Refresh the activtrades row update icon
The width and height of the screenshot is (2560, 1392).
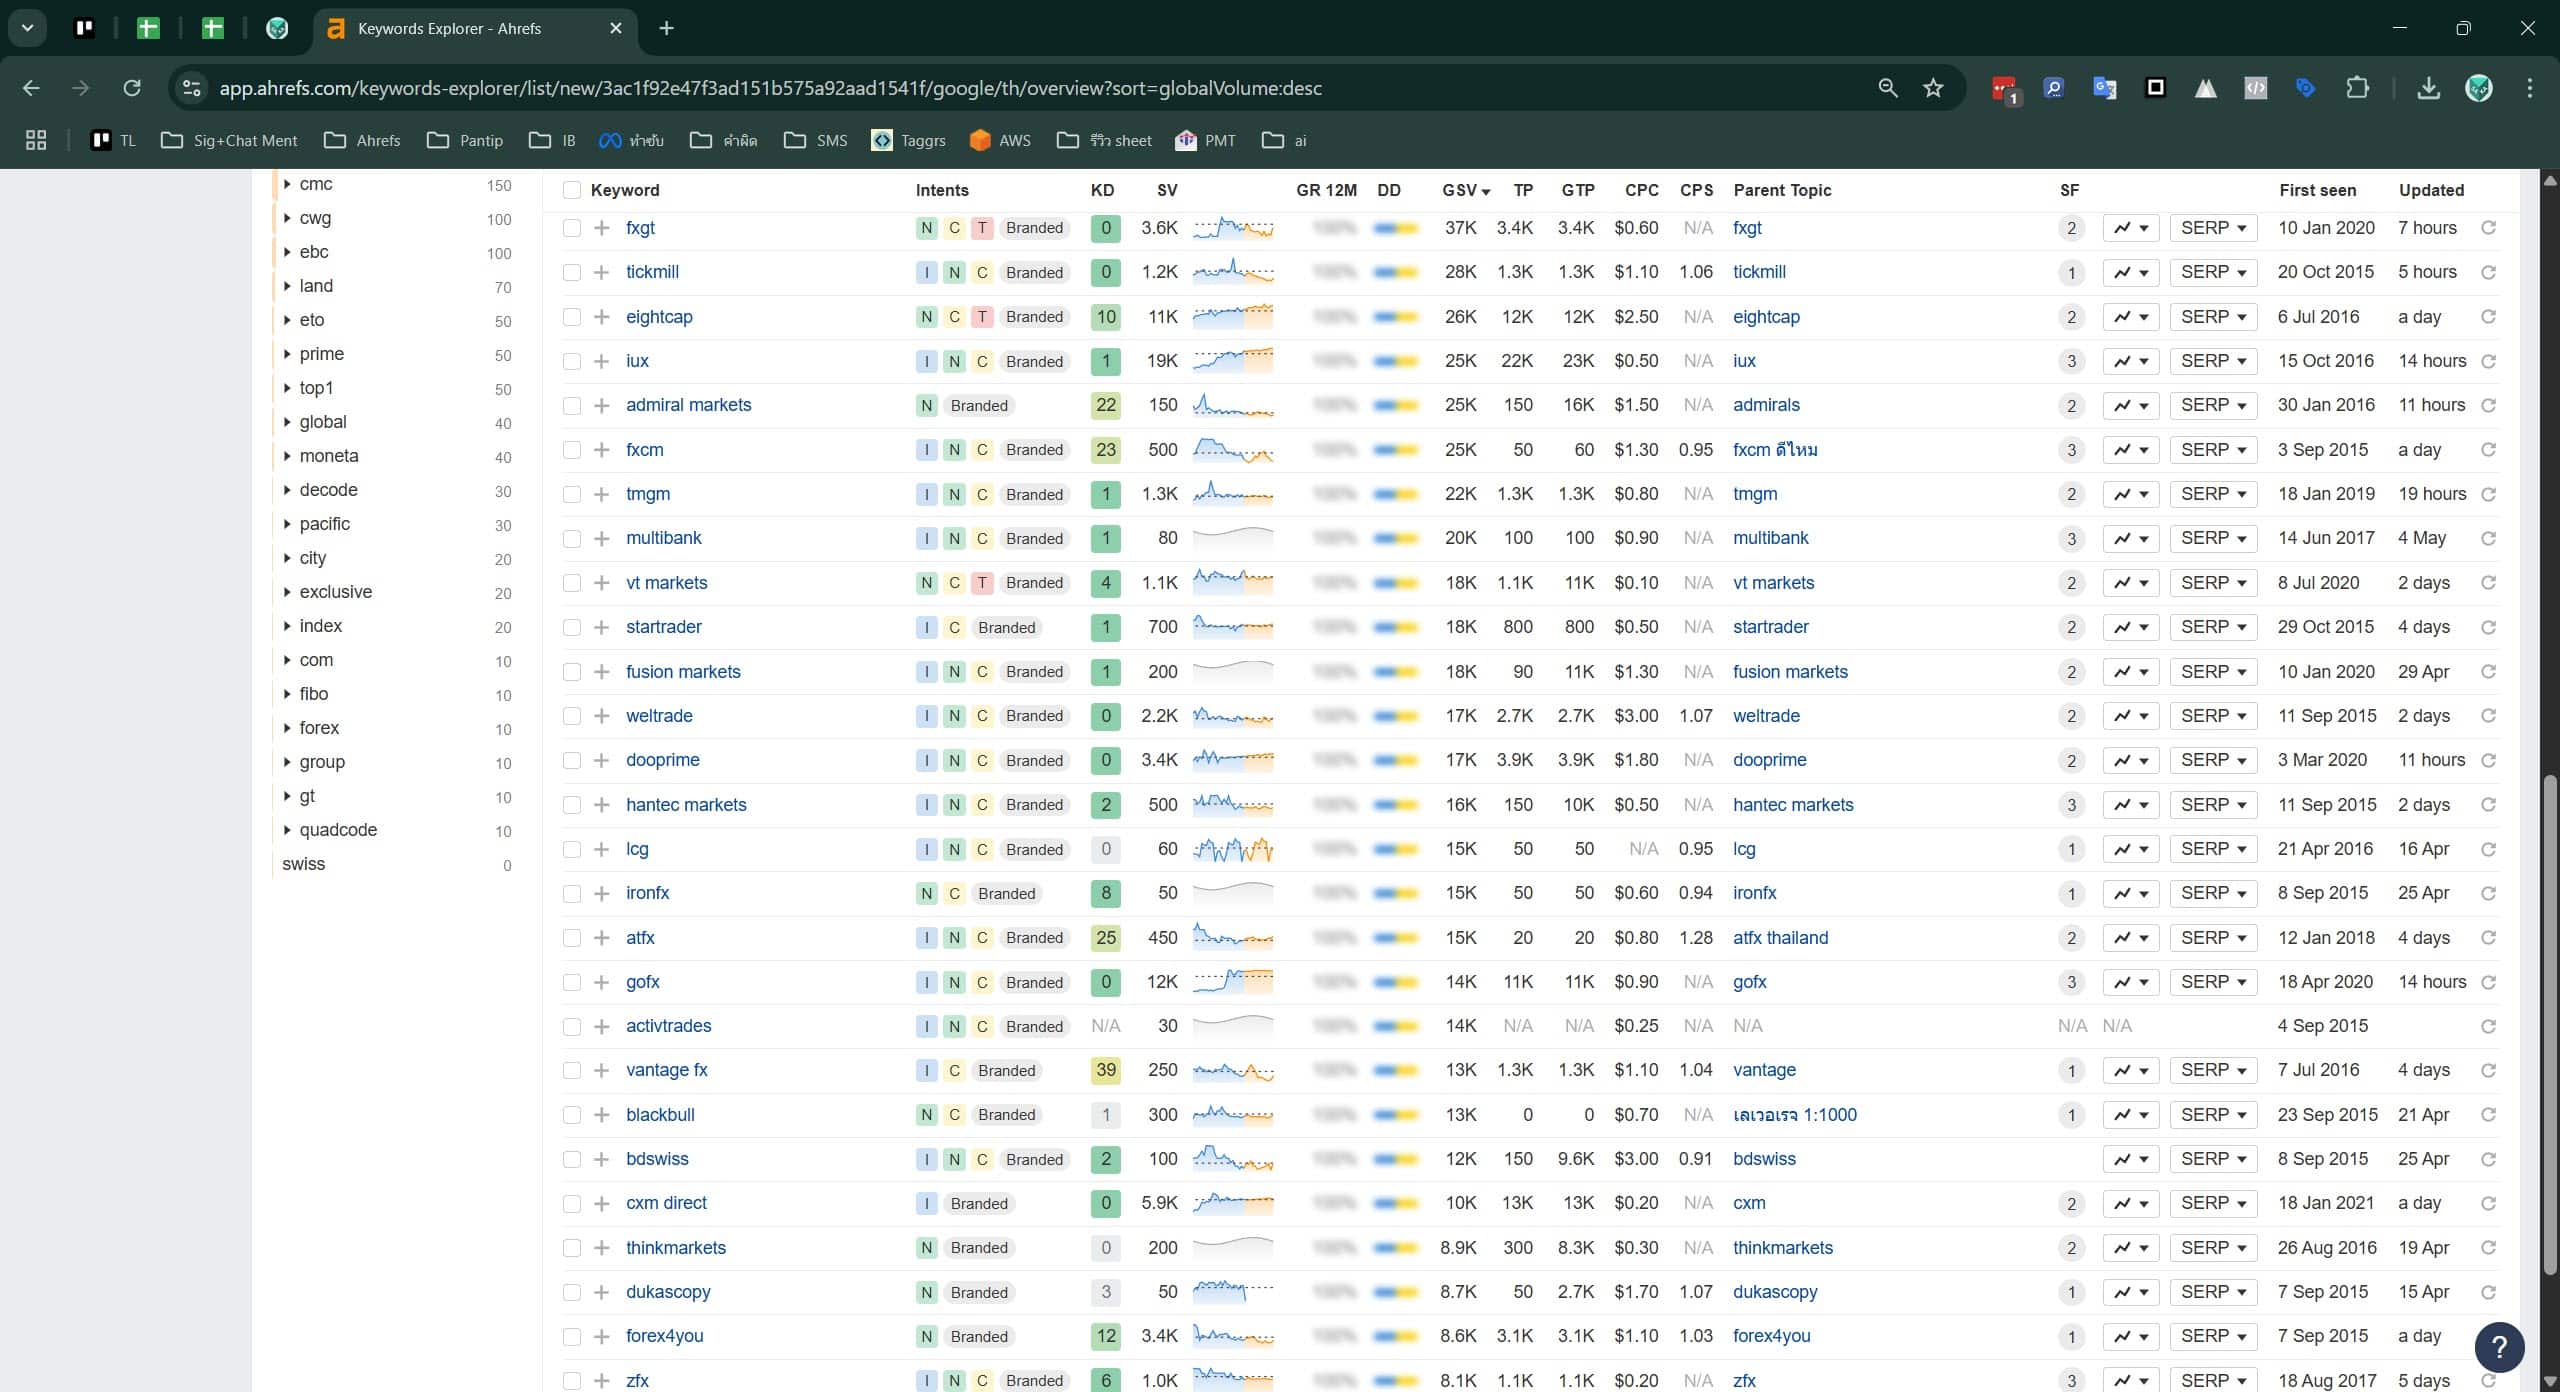(2488, 1026)
